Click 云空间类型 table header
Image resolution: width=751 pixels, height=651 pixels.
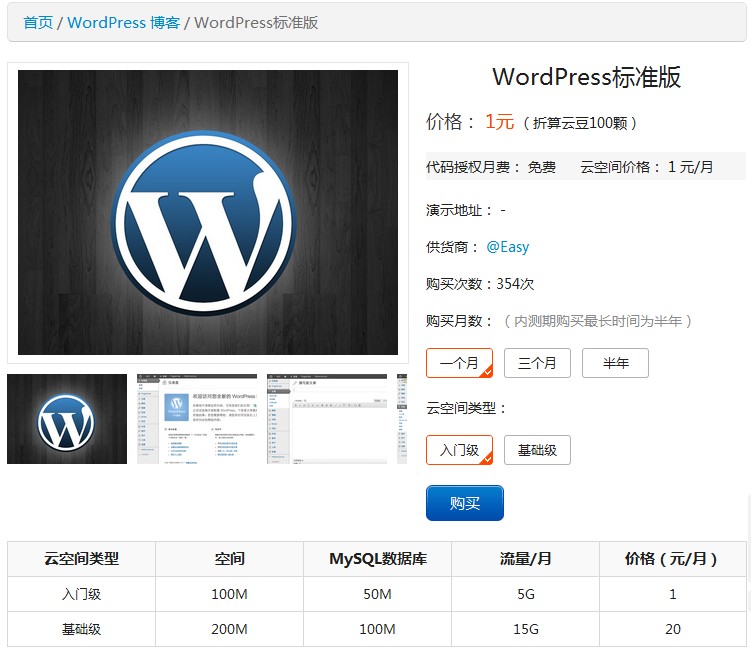tap(81, 559)
